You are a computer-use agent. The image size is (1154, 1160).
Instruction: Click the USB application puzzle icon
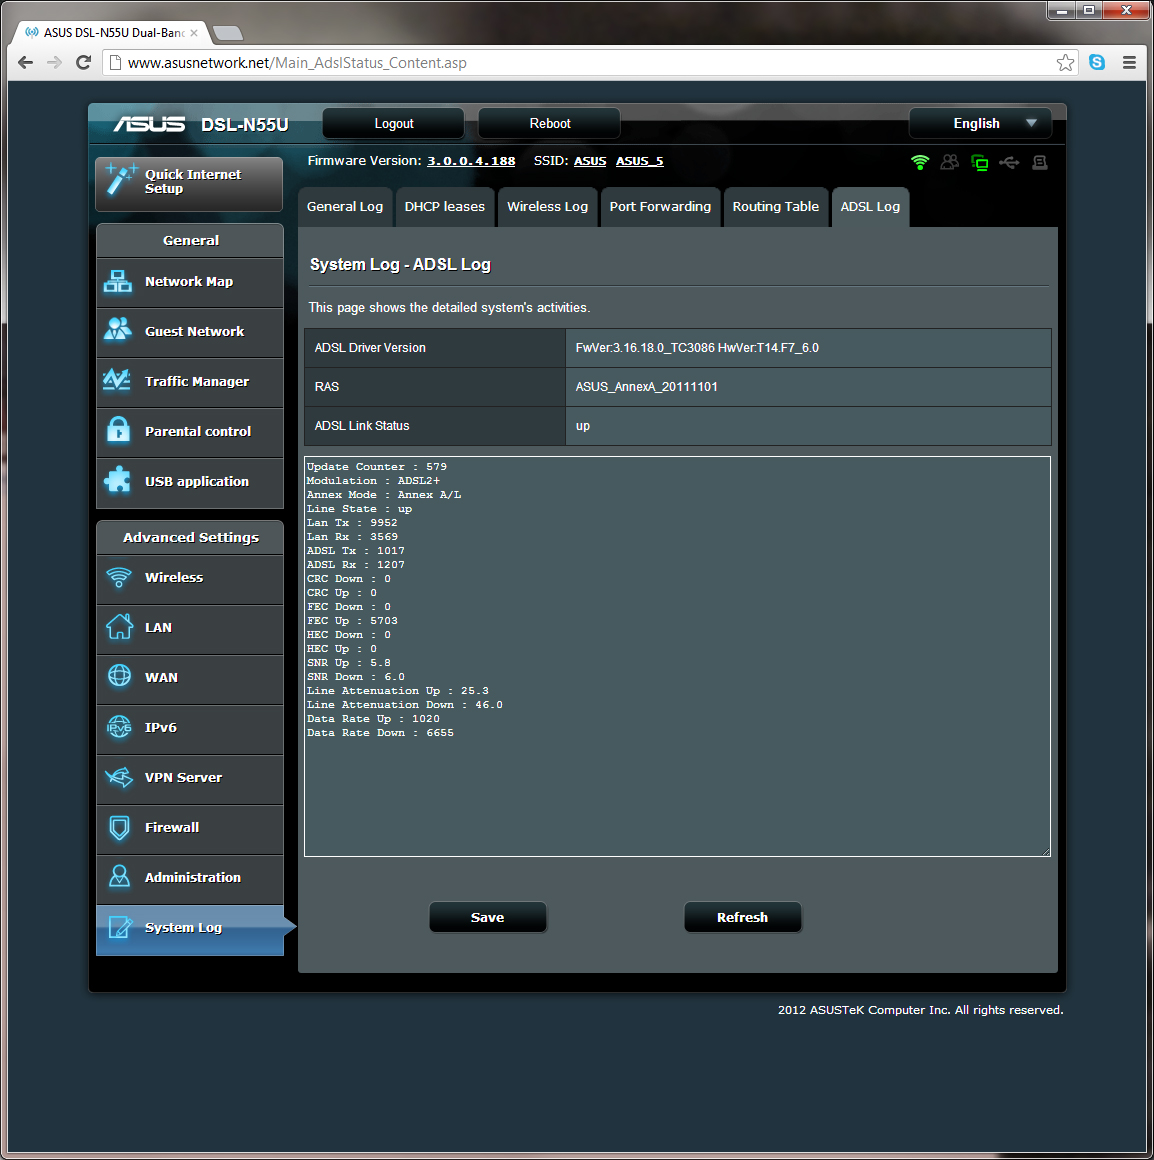[118, 480]
